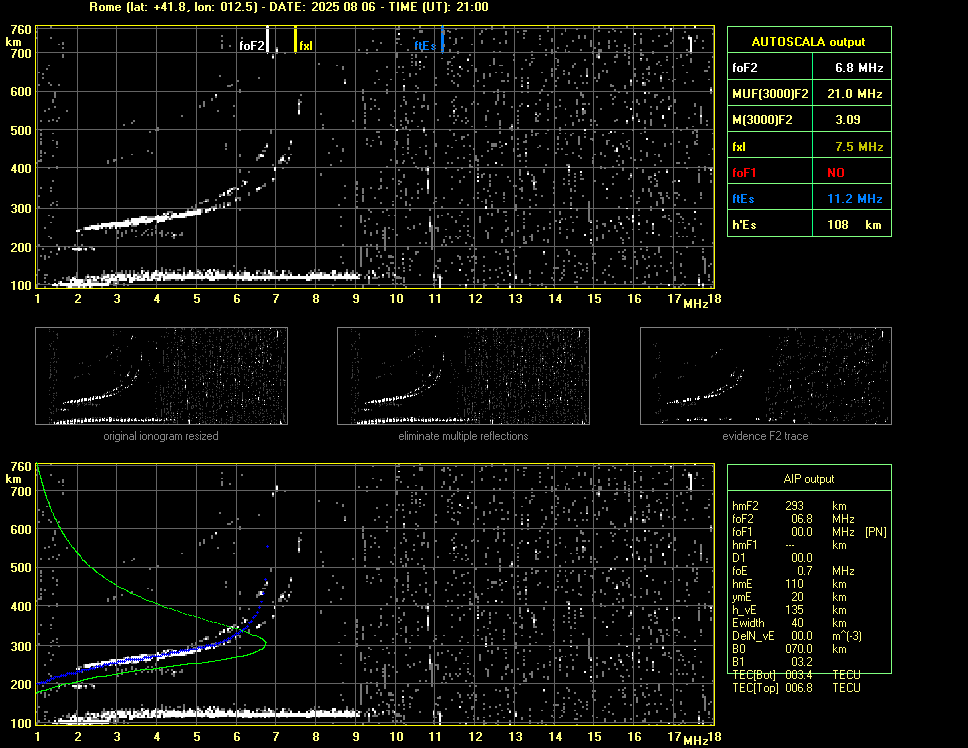Click the Rome date and time title
The image size is (968, 748).
[289, 7]
